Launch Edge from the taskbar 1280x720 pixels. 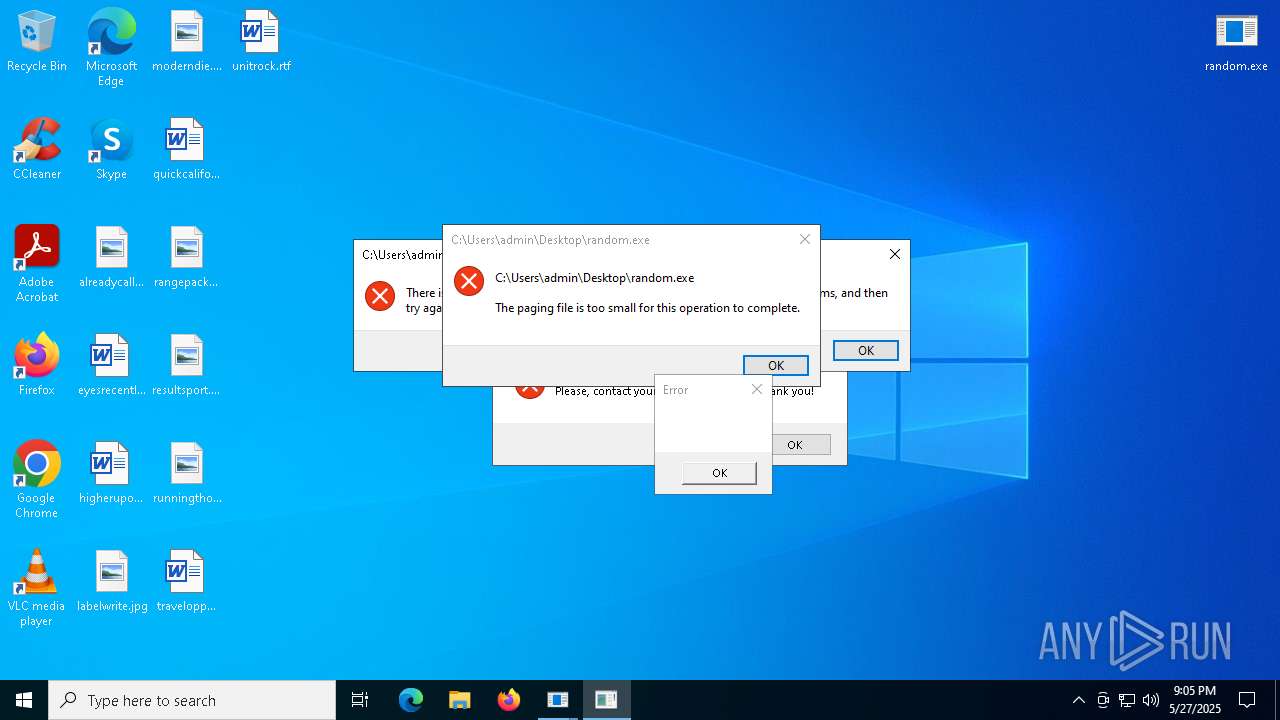411,700
